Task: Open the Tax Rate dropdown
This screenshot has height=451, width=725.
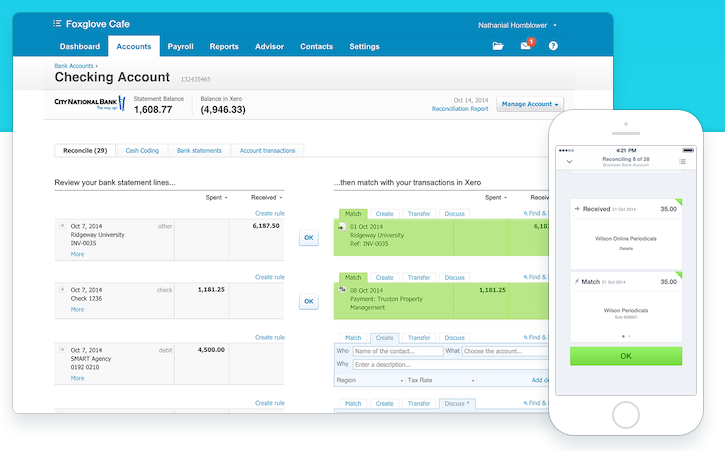Action: (441, 380)
